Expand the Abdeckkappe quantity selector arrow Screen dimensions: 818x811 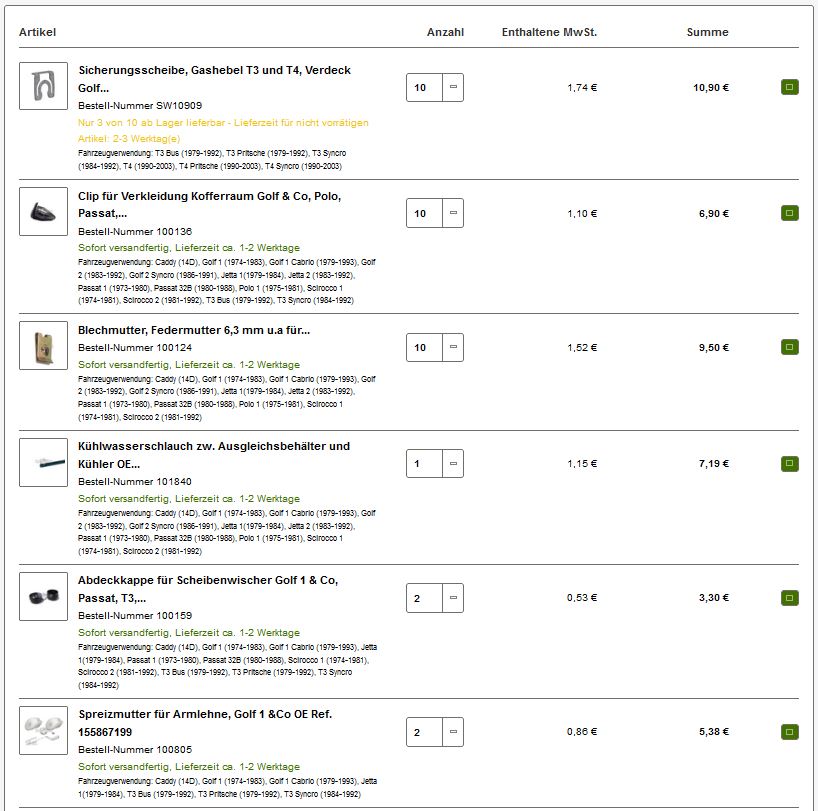point(453,598)
